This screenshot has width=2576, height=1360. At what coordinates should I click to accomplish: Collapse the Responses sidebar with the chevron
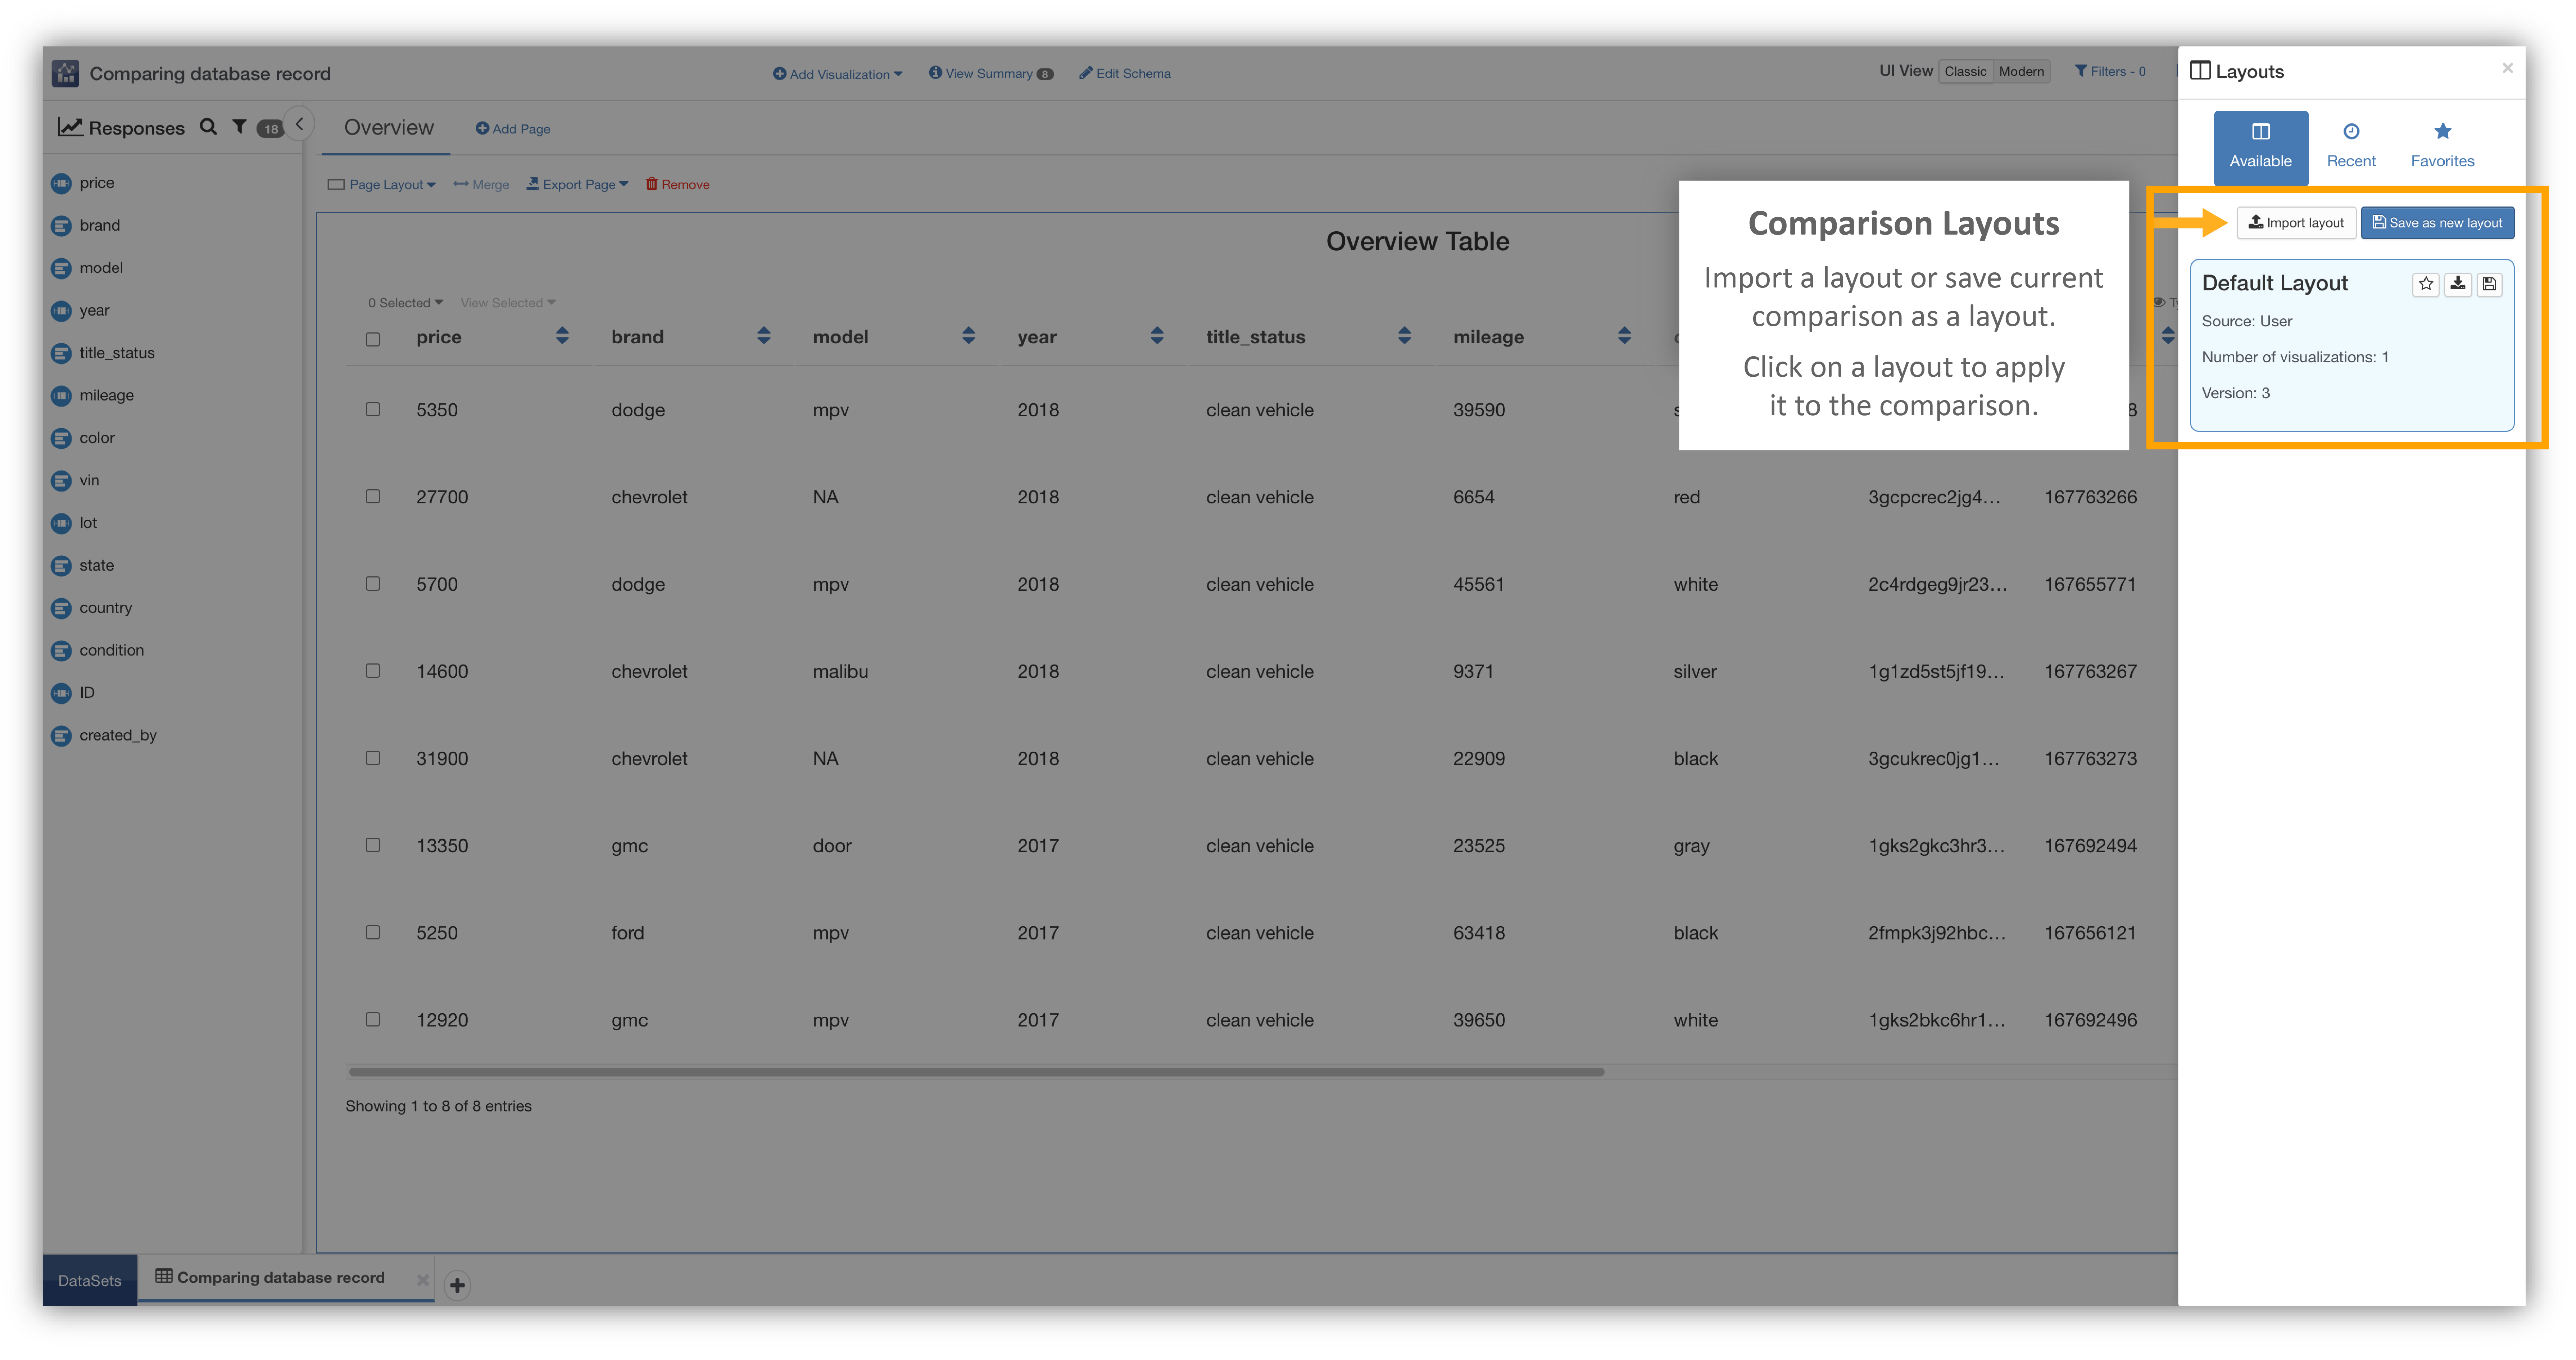(x=299, y=125)
